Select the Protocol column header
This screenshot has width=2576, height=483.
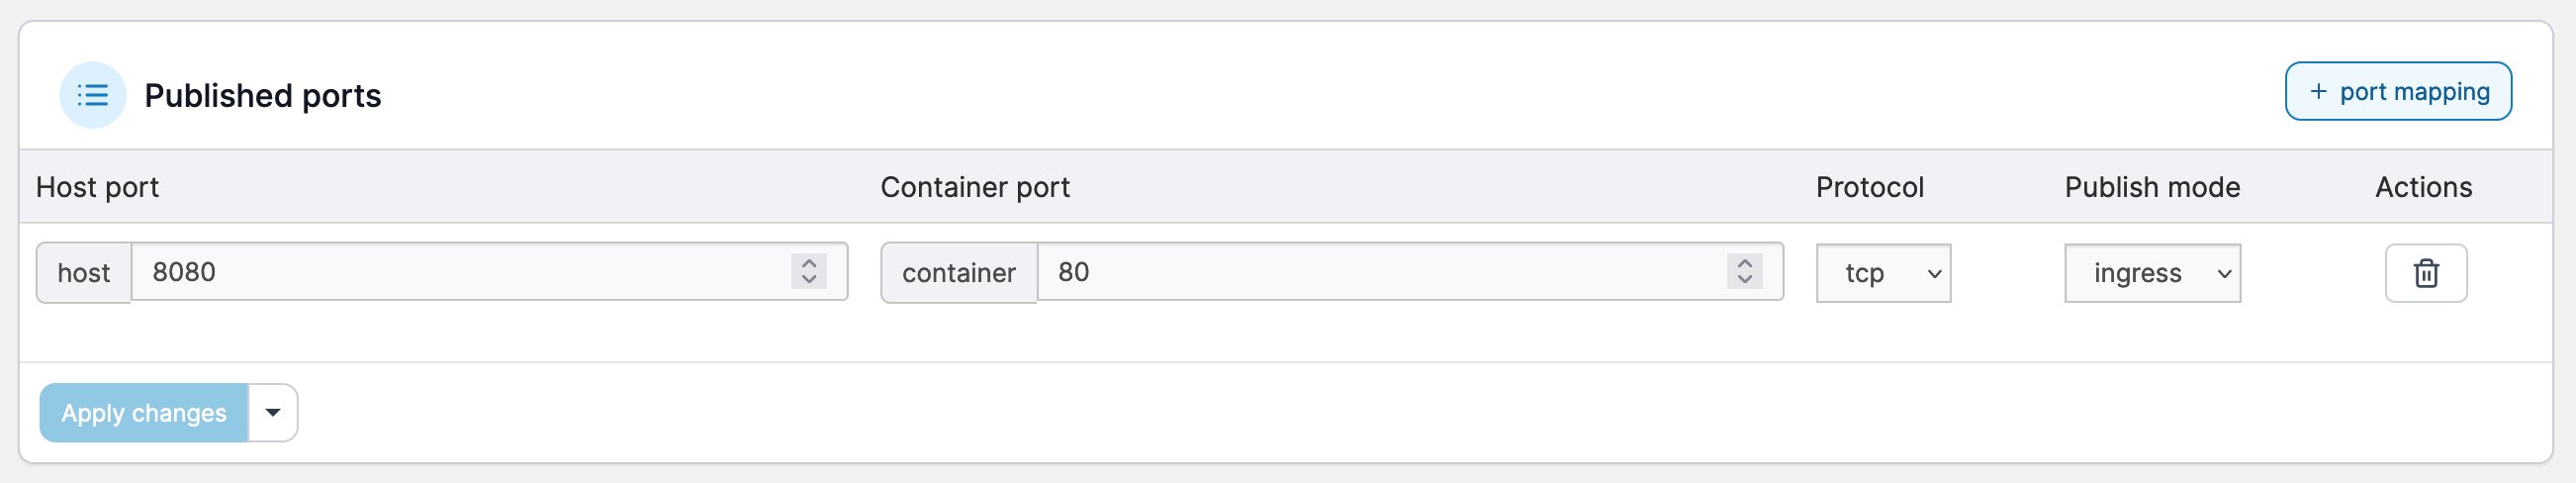[x=1869, y=187]
